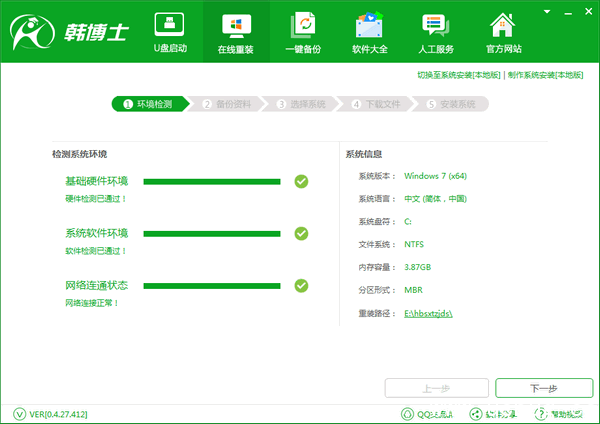Click the 系统盘符 C: value
The width and height of the screenshot is (600, 424).
(x=408, y=222)
